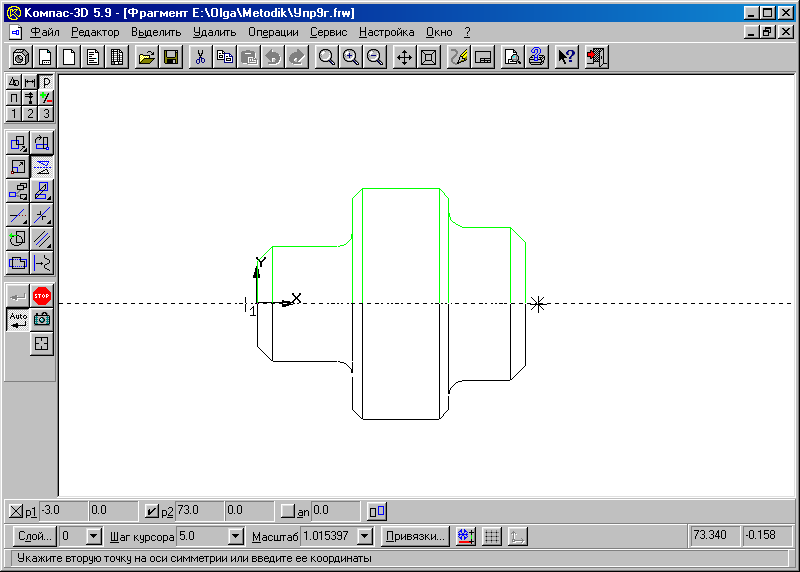
Task: Toggle global snaps blue star button
Action: coord(466,536)
